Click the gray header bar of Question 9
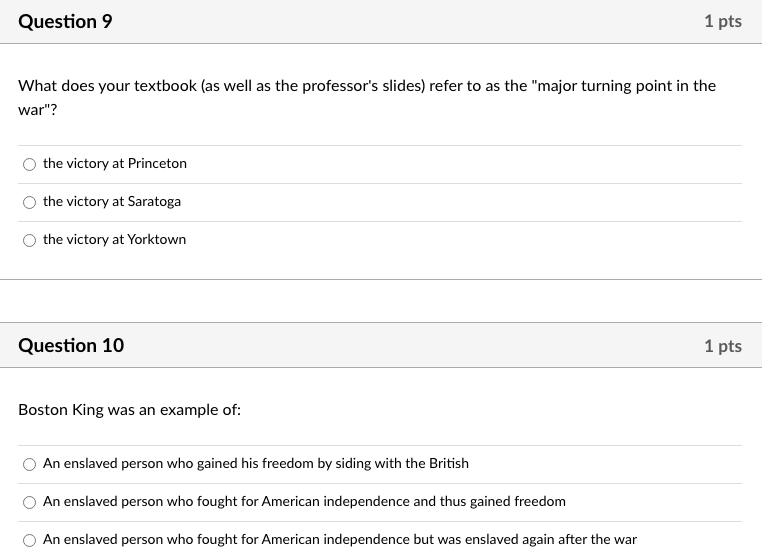 (x=400, y=21)
